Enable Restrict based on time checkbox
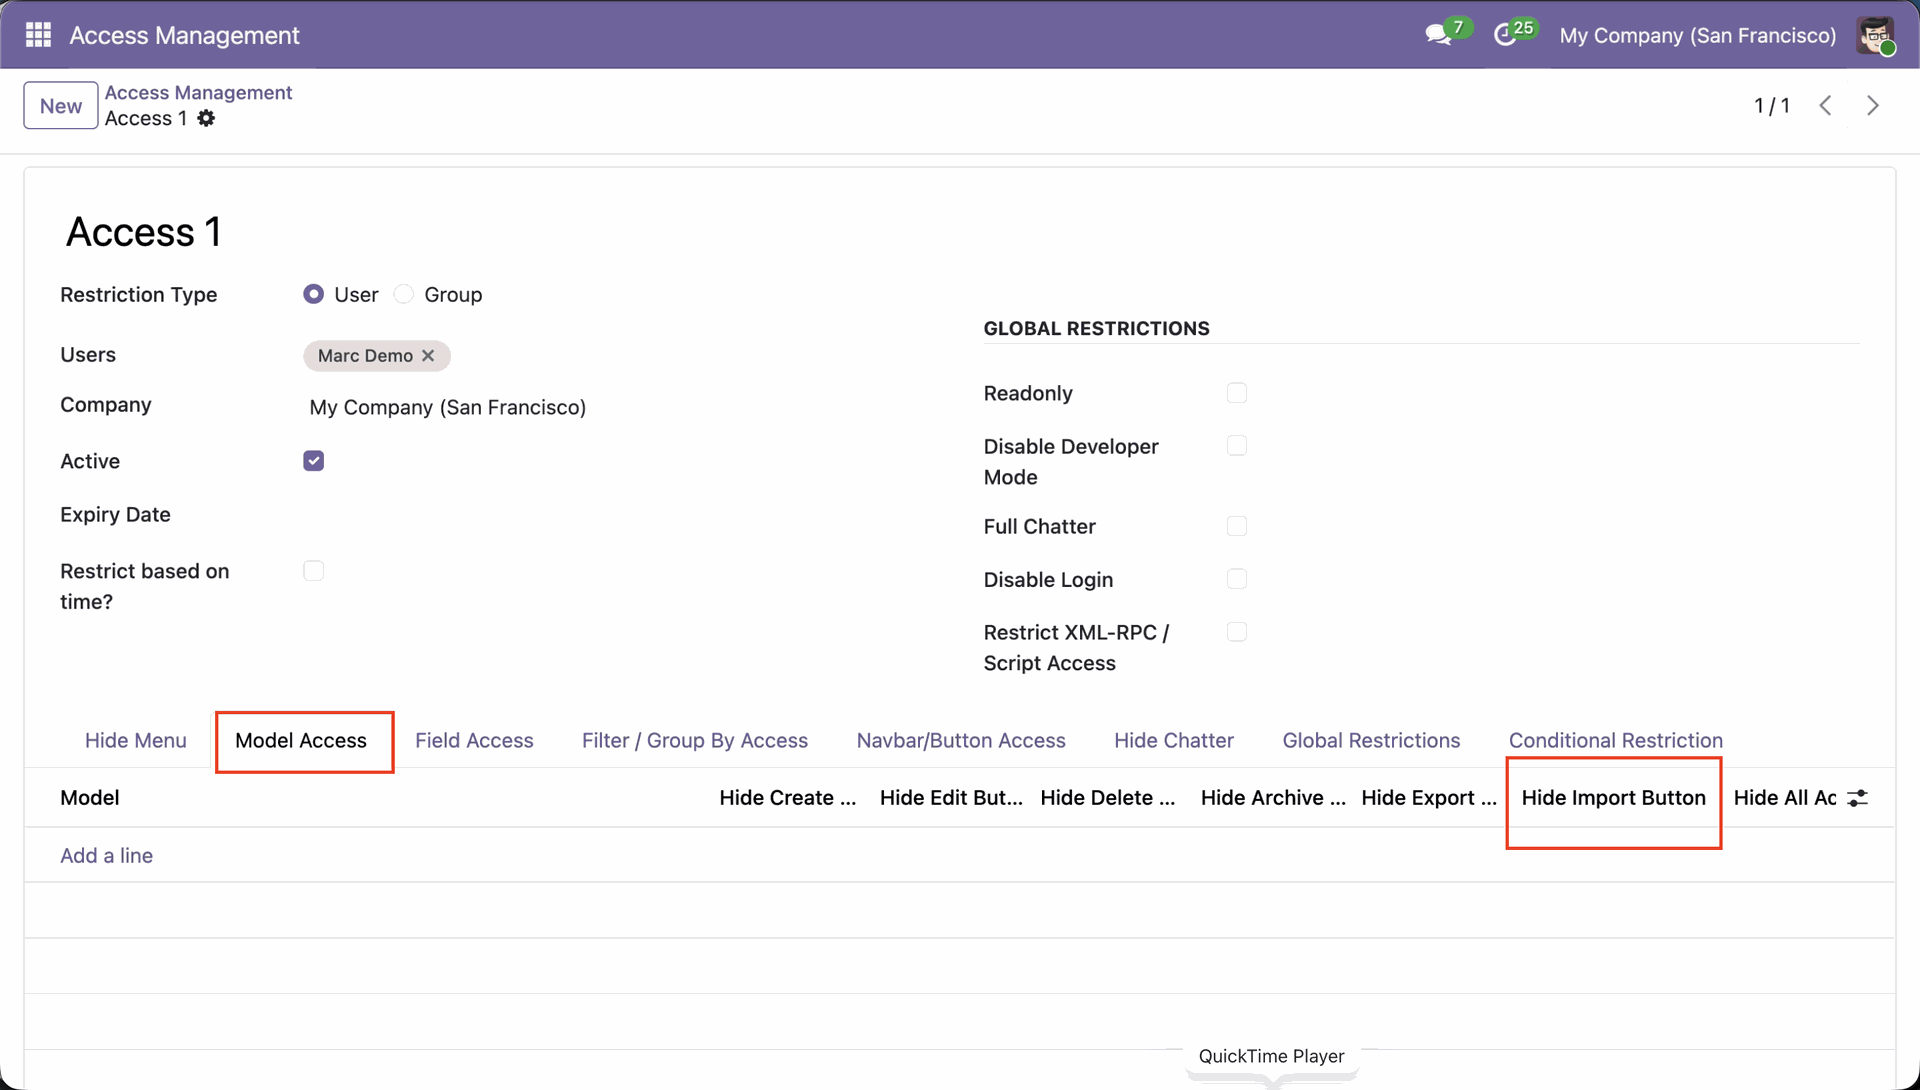This screenshot has width=1920, height=1090. click(x=313, y=571)
